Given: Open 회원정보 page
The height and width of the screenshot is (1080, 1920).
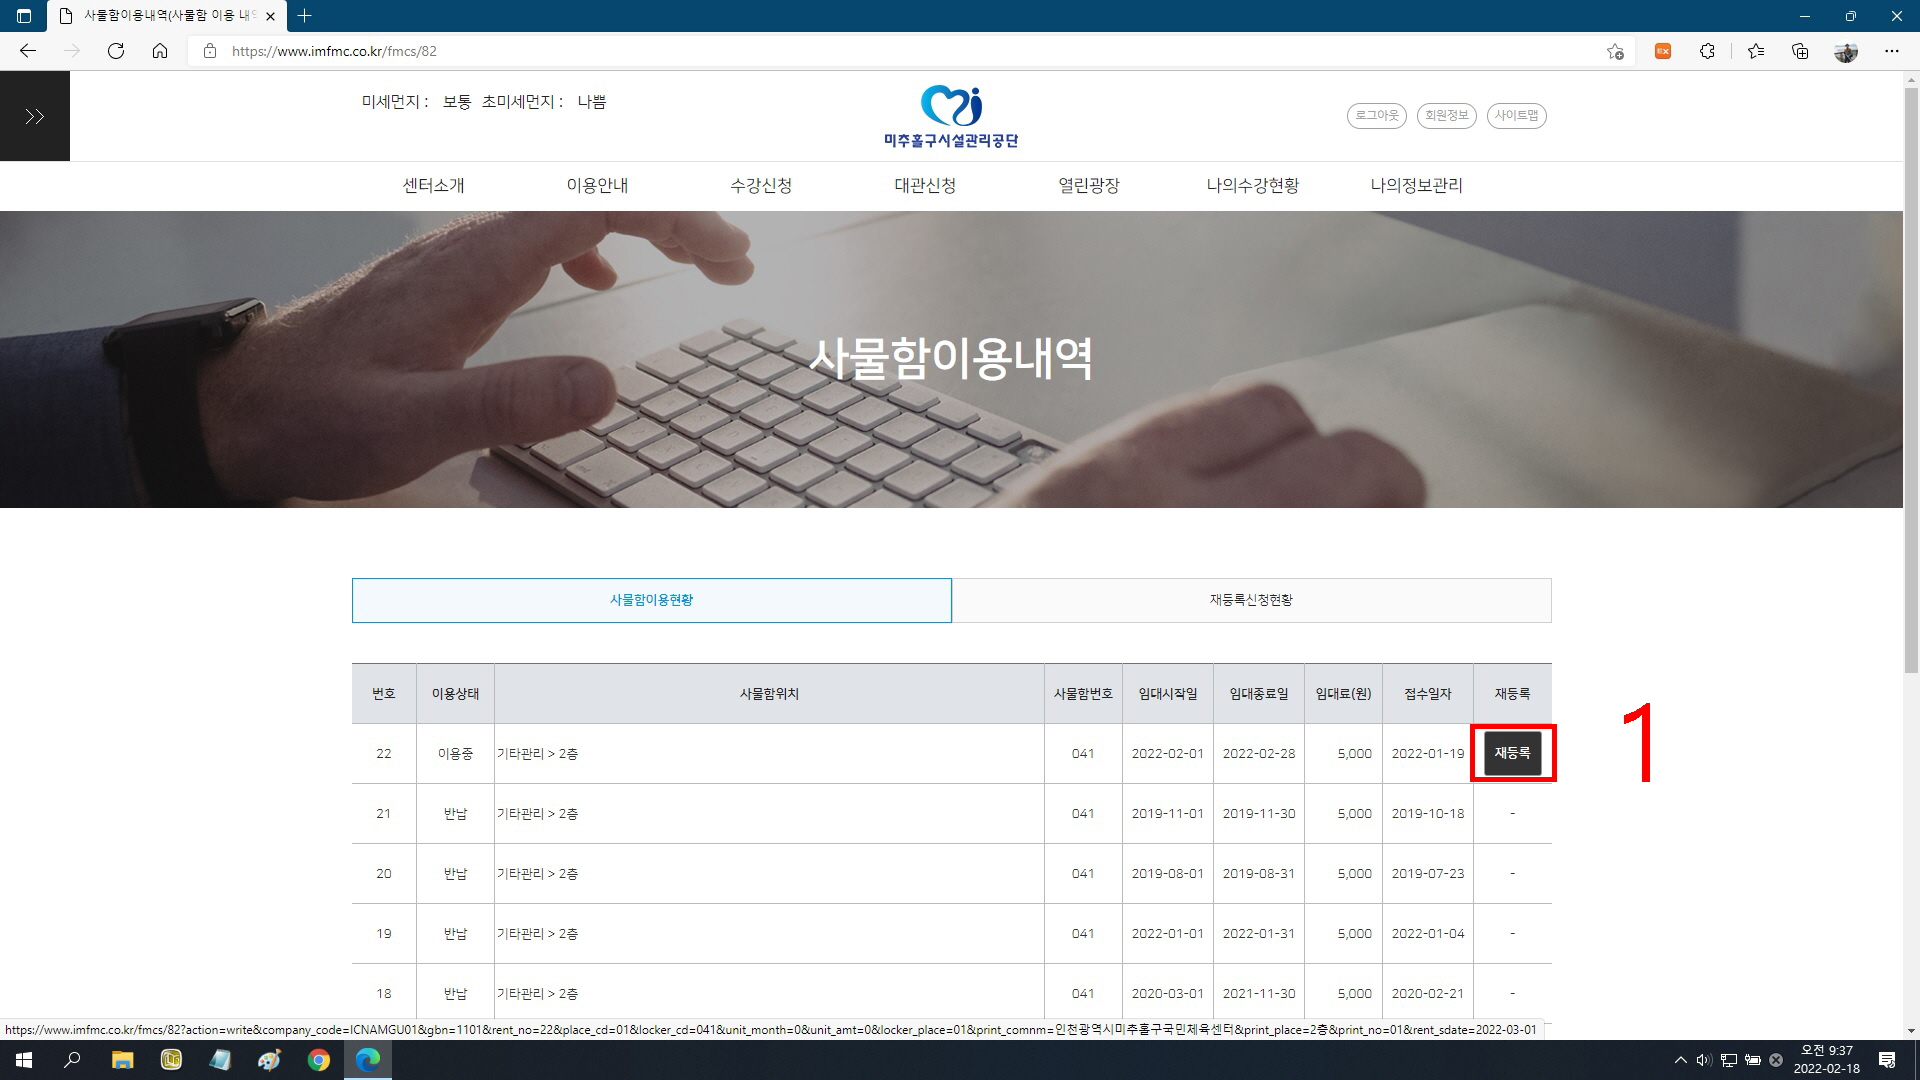Looking at the screenshot, I should (1446, 116).
